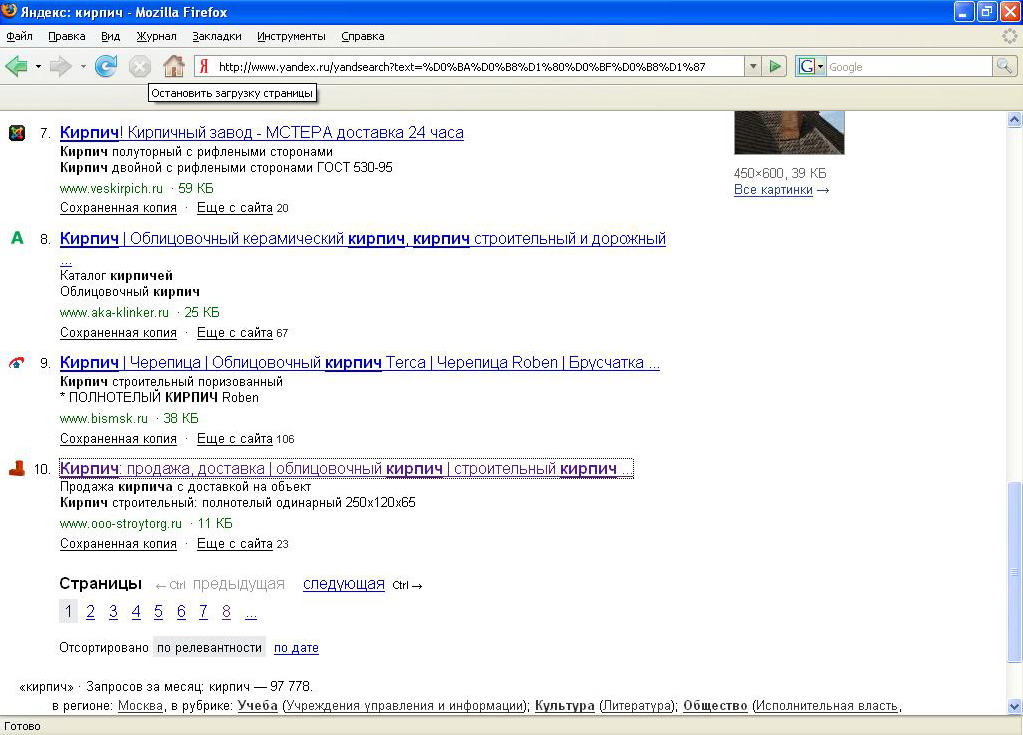The height and width of the screenshot is (735, 1023).
Task: Click the scrollbar up arrow
Action: pyautogui.click(x=1014, y=119)
